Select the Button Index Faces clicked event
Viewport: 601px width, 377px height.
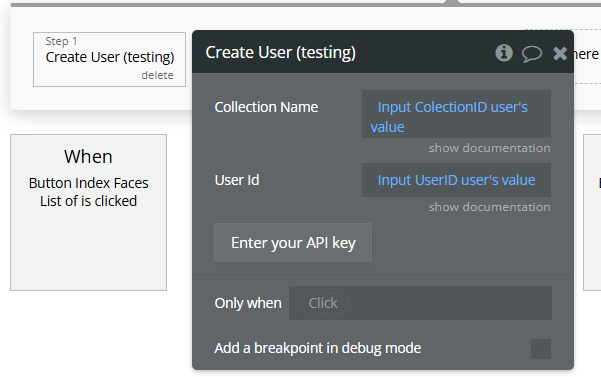(x=89, y=212)
